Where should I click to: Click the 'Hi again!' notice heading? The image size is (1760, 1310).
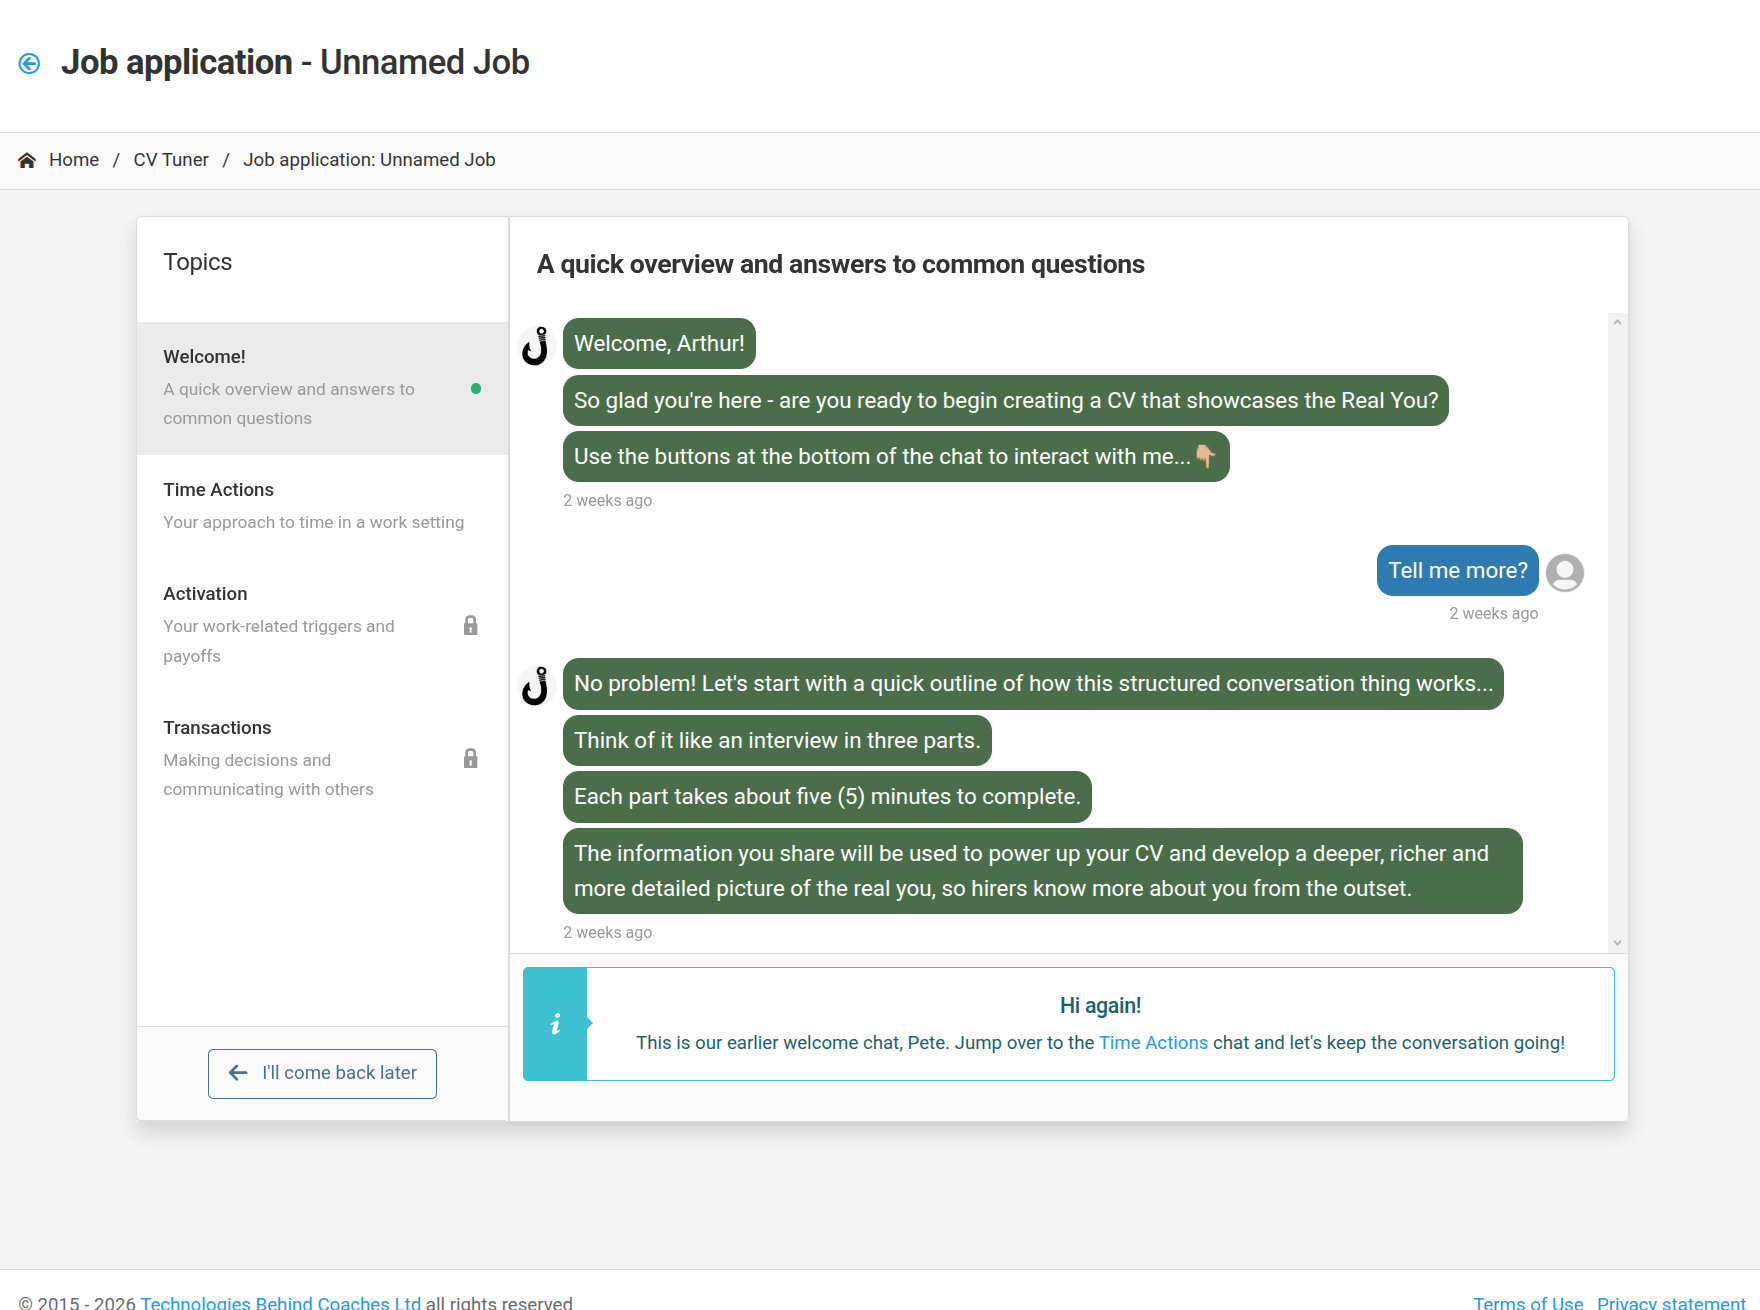pyautogui.click(x=1100, y=1006)
